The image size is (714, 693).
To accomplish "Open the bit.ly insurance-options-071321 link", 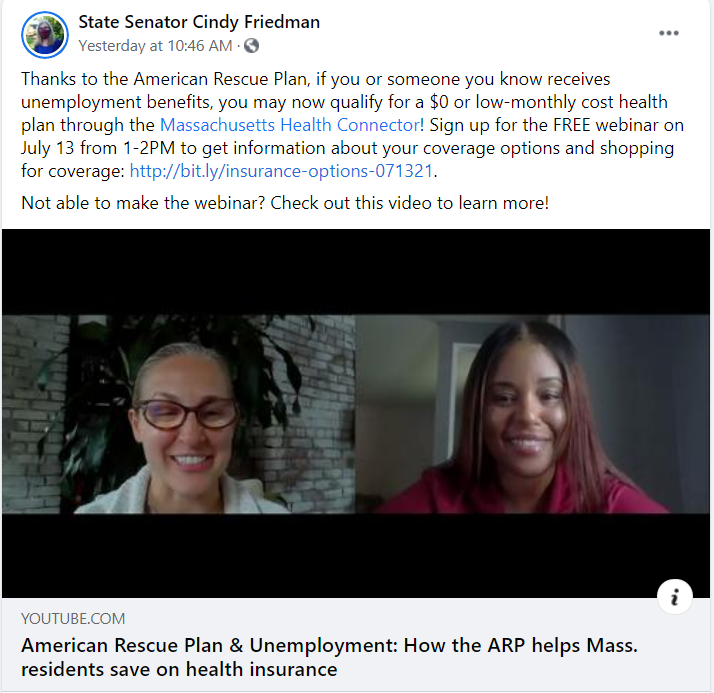I will pos(281,171).
